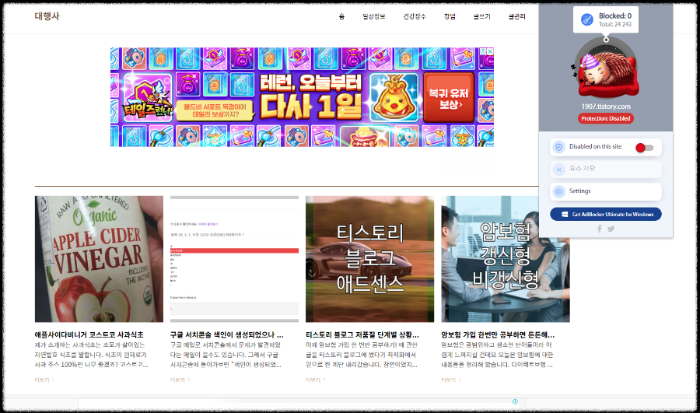Open the 대행사 blog title link
700x413 pixels.
pyautogui.click(x=47, y=16)
